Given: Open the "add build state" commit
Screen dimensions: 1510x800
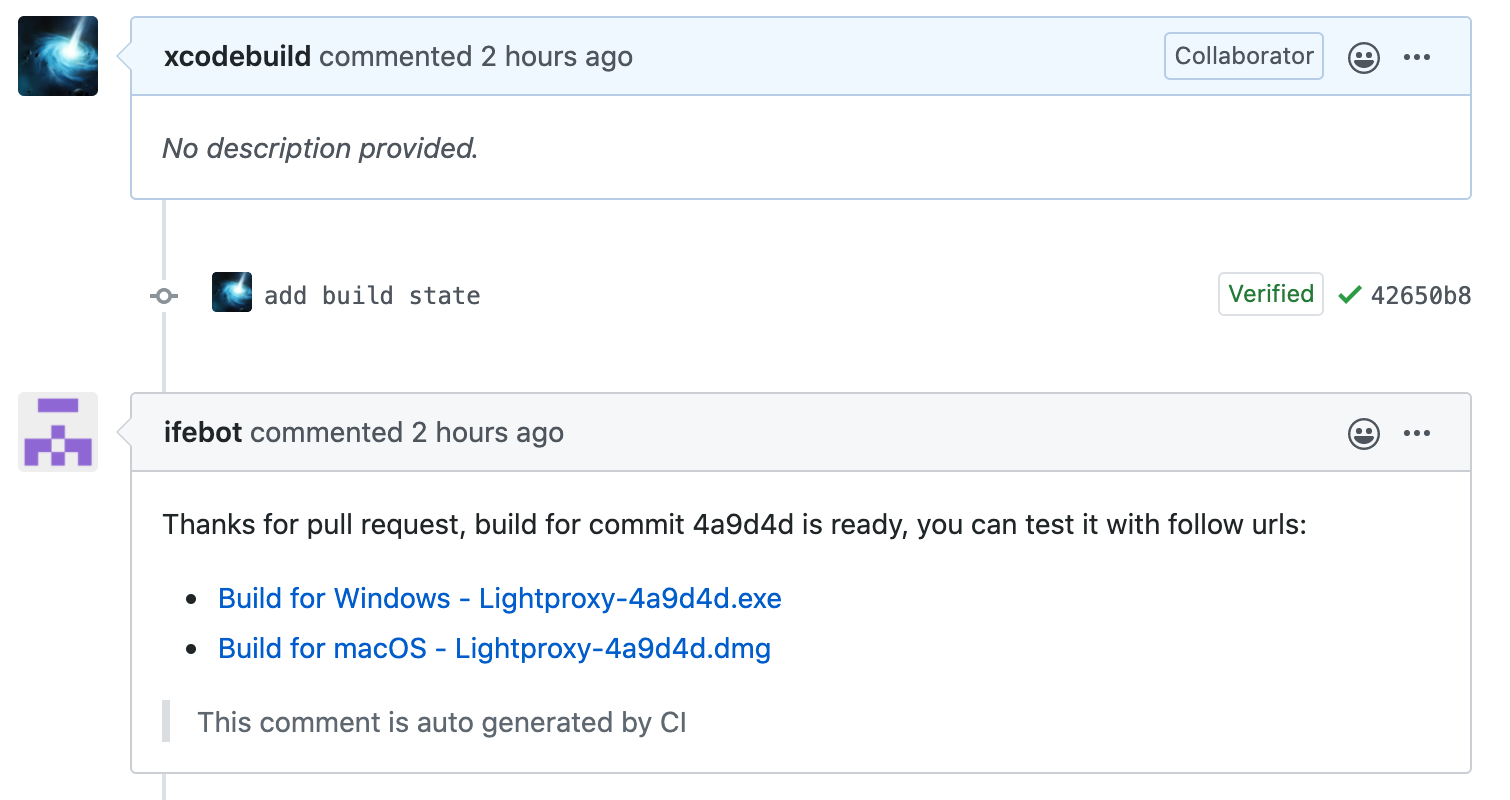Looking at the screenshot, I should (372, 296).
